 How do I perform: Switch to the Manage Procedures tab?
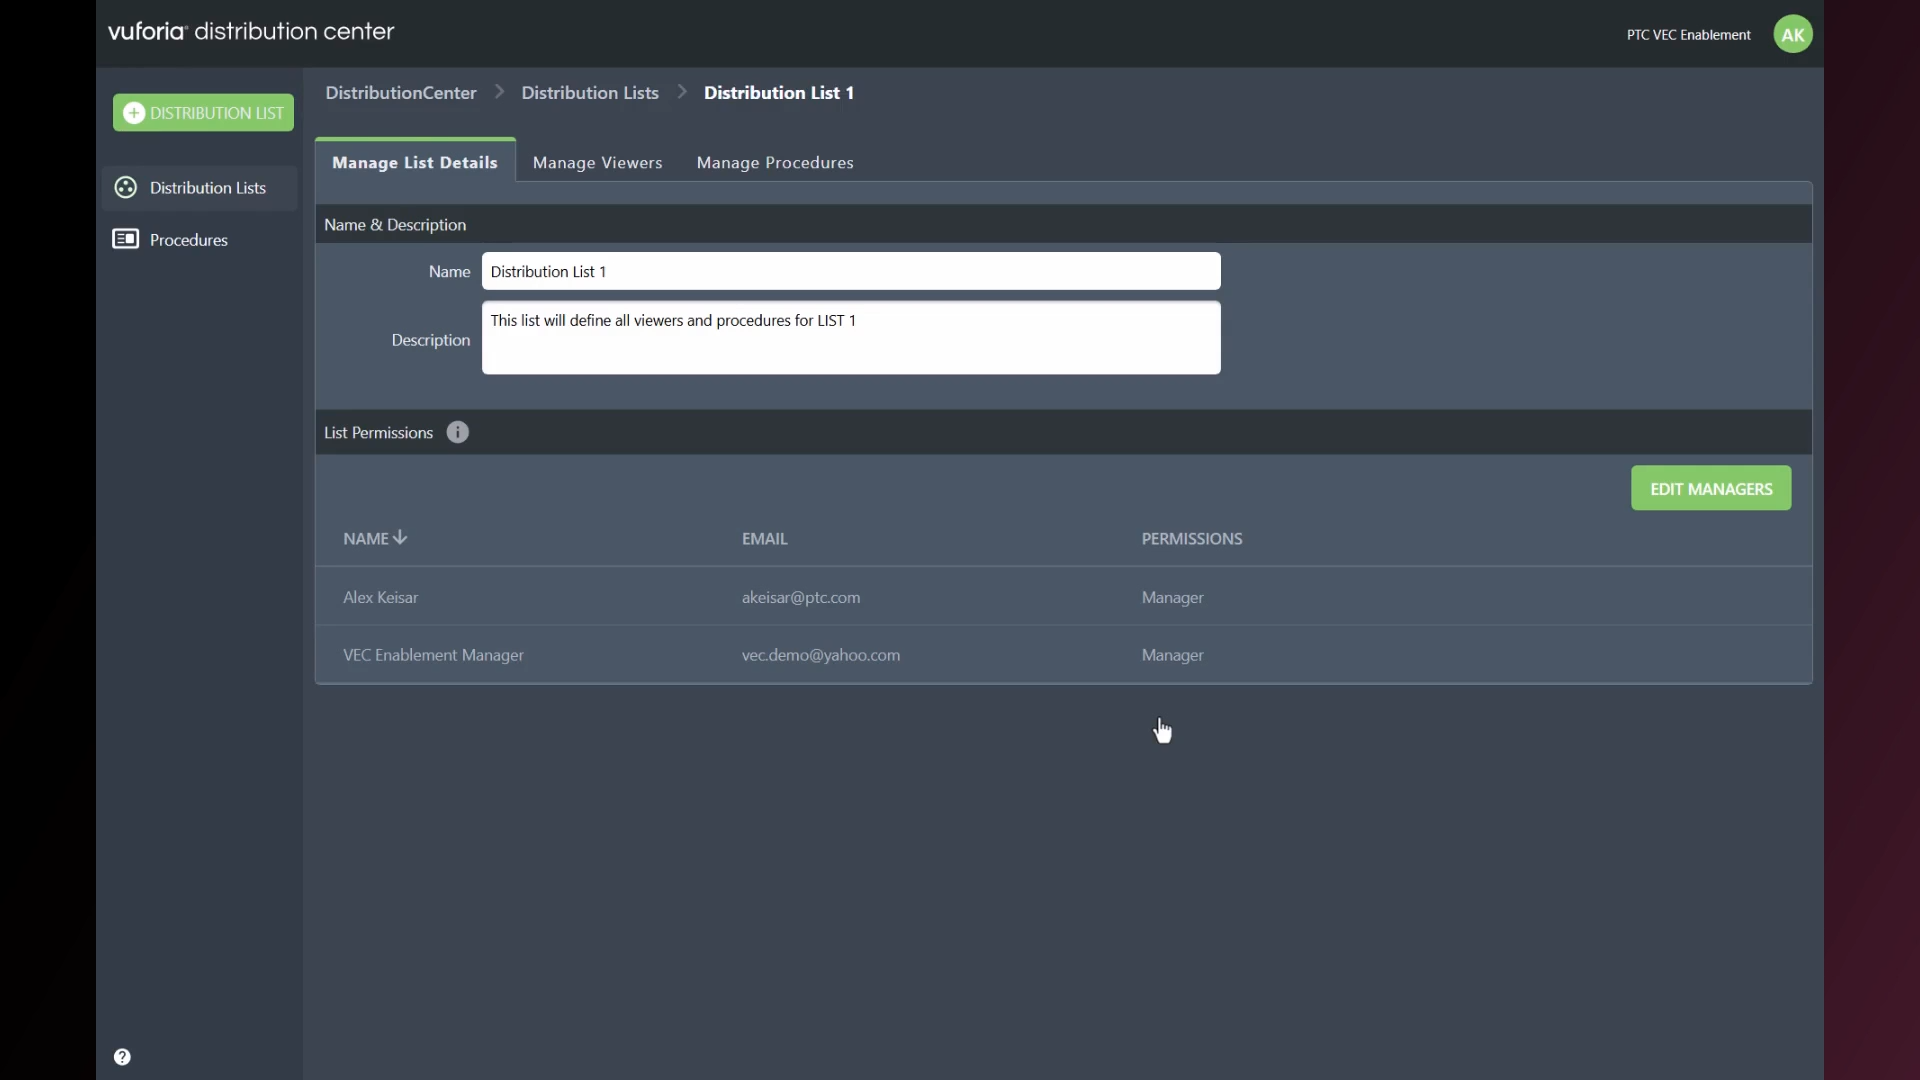tap(775, 162)
